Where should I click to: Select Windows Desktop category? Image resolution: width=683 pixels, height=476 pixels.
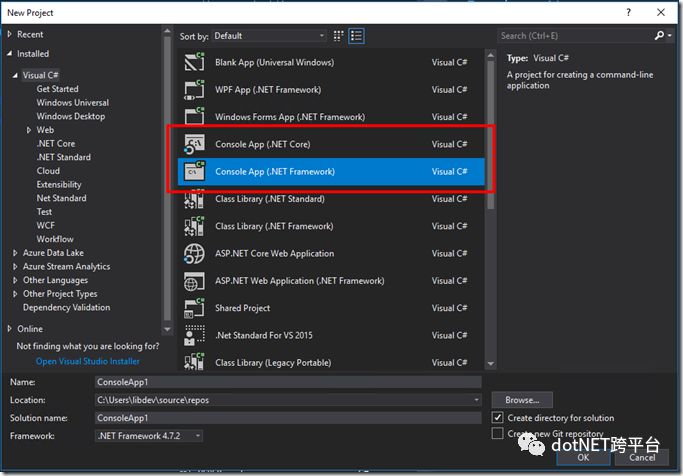click(x=71, y=116)
